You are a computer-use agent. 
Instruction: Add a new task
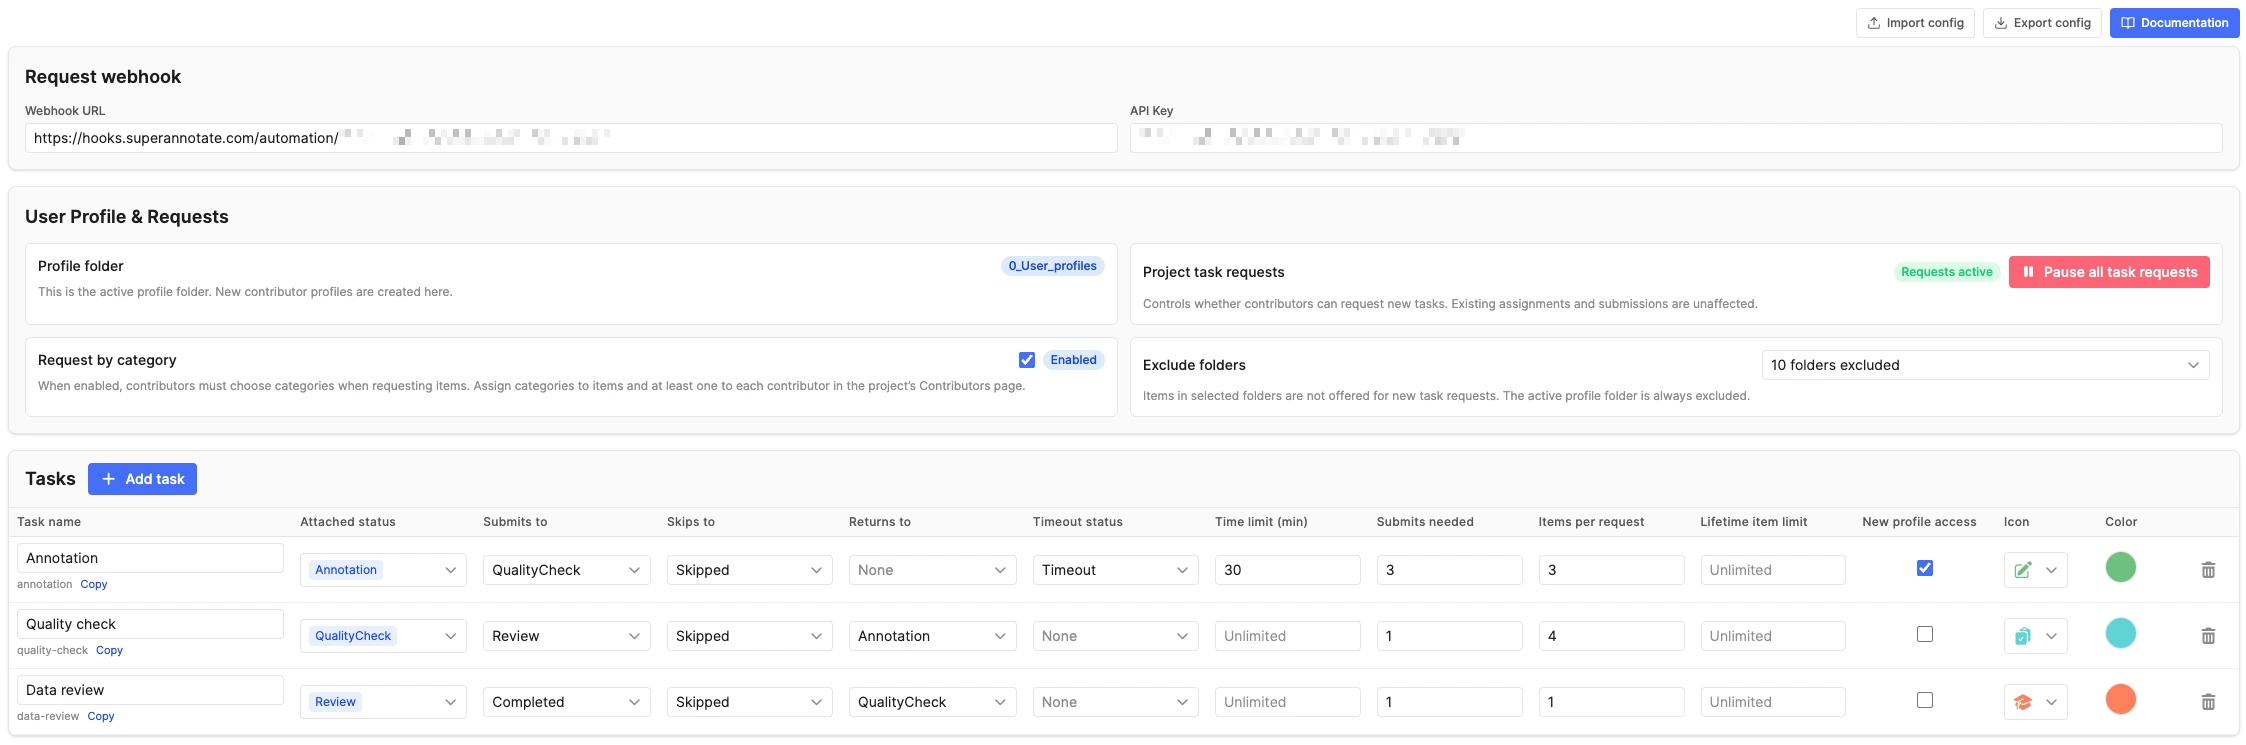pos(142,479)
